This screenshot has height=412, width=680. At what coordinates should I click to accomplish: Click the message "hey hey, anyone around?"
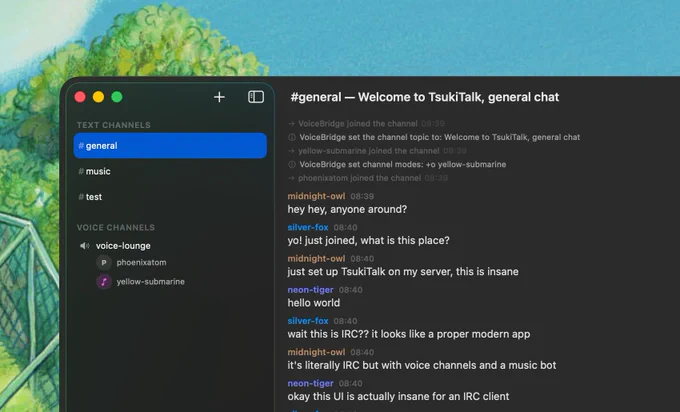click(x=347, y=209)
